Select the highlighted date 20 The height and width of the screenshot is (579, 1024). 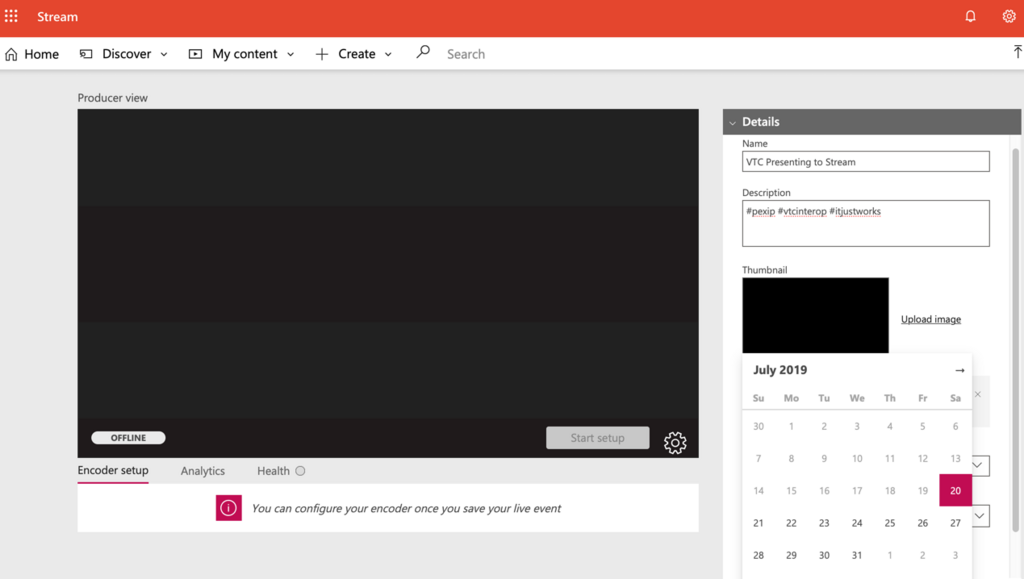(955, 490)
